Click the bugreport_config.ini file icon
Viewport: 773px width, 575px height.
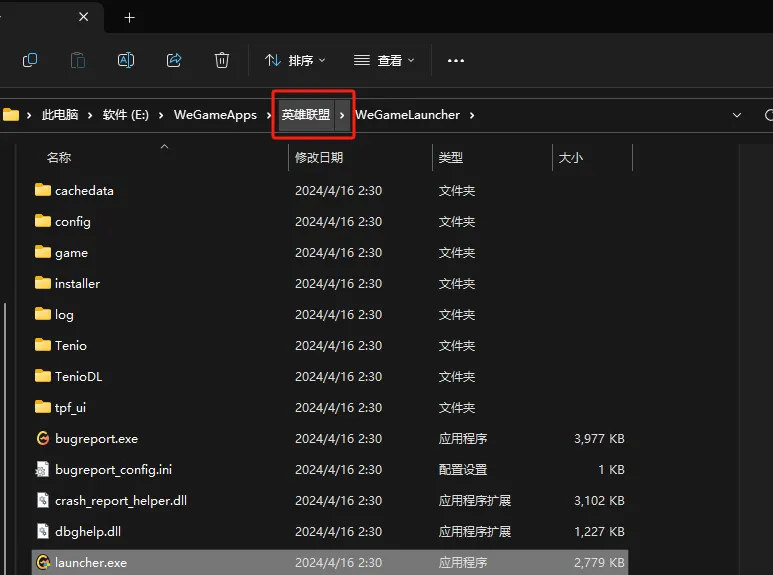[x=42, y=469]
